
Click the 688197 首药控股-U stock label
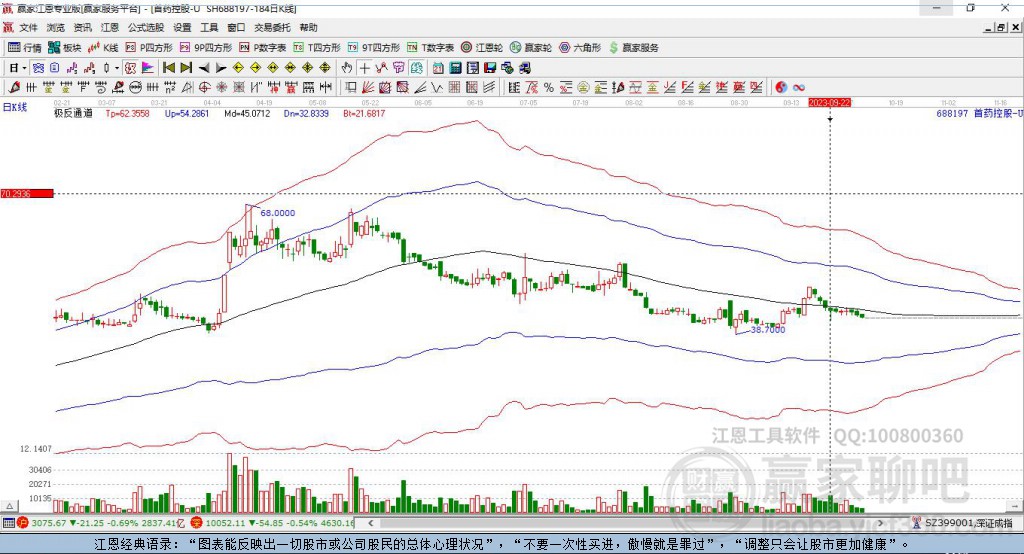(x=980, y=113)
